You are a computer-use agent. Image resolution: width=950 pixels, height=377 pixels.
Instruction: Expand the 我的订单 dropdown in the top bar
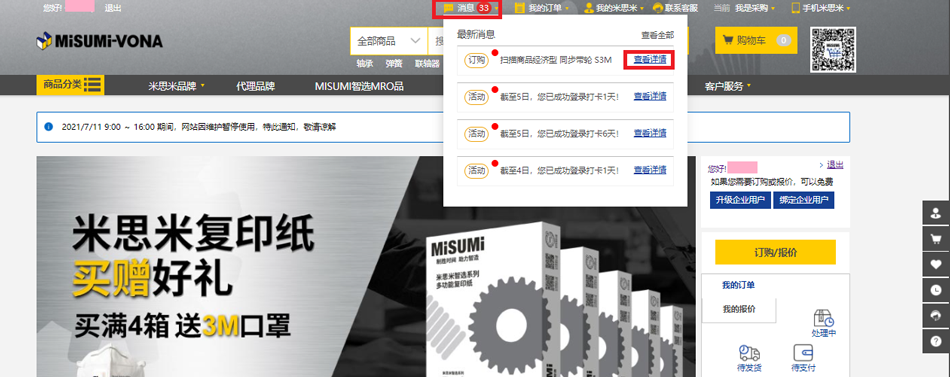(567, 8)
